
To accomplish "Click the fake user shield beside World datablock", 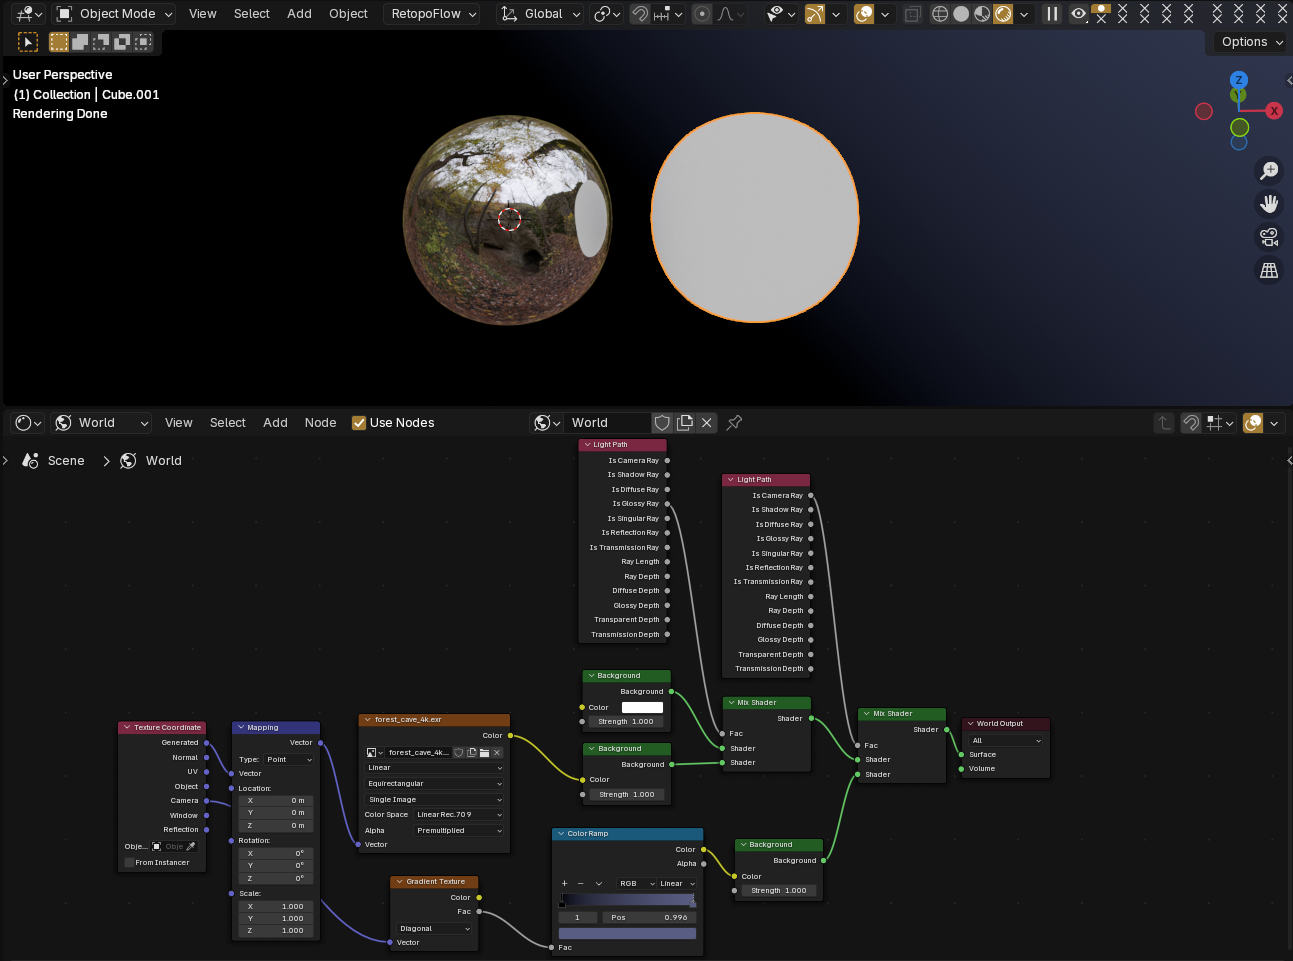I will pos(662,423).
